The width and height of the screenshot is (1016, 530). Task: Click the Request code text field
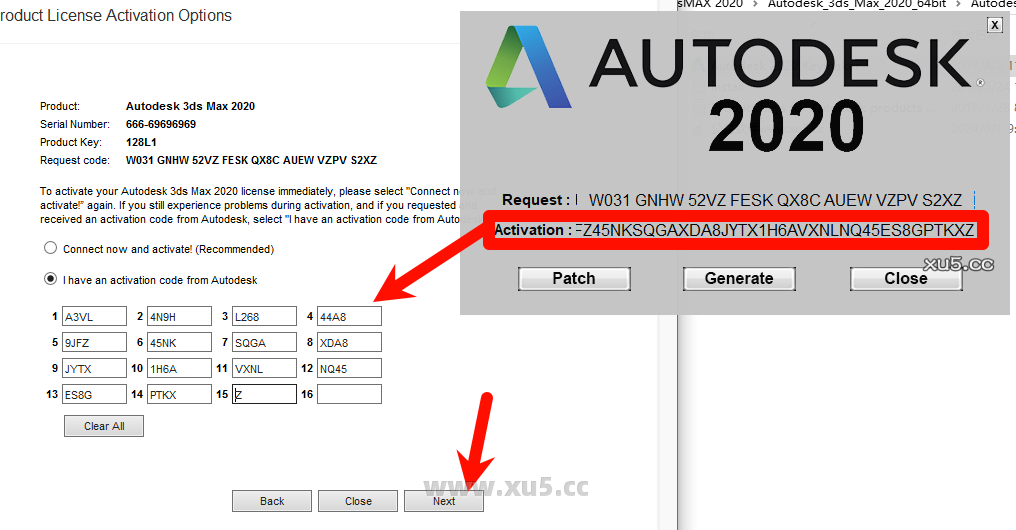click(x=774, y=200)
